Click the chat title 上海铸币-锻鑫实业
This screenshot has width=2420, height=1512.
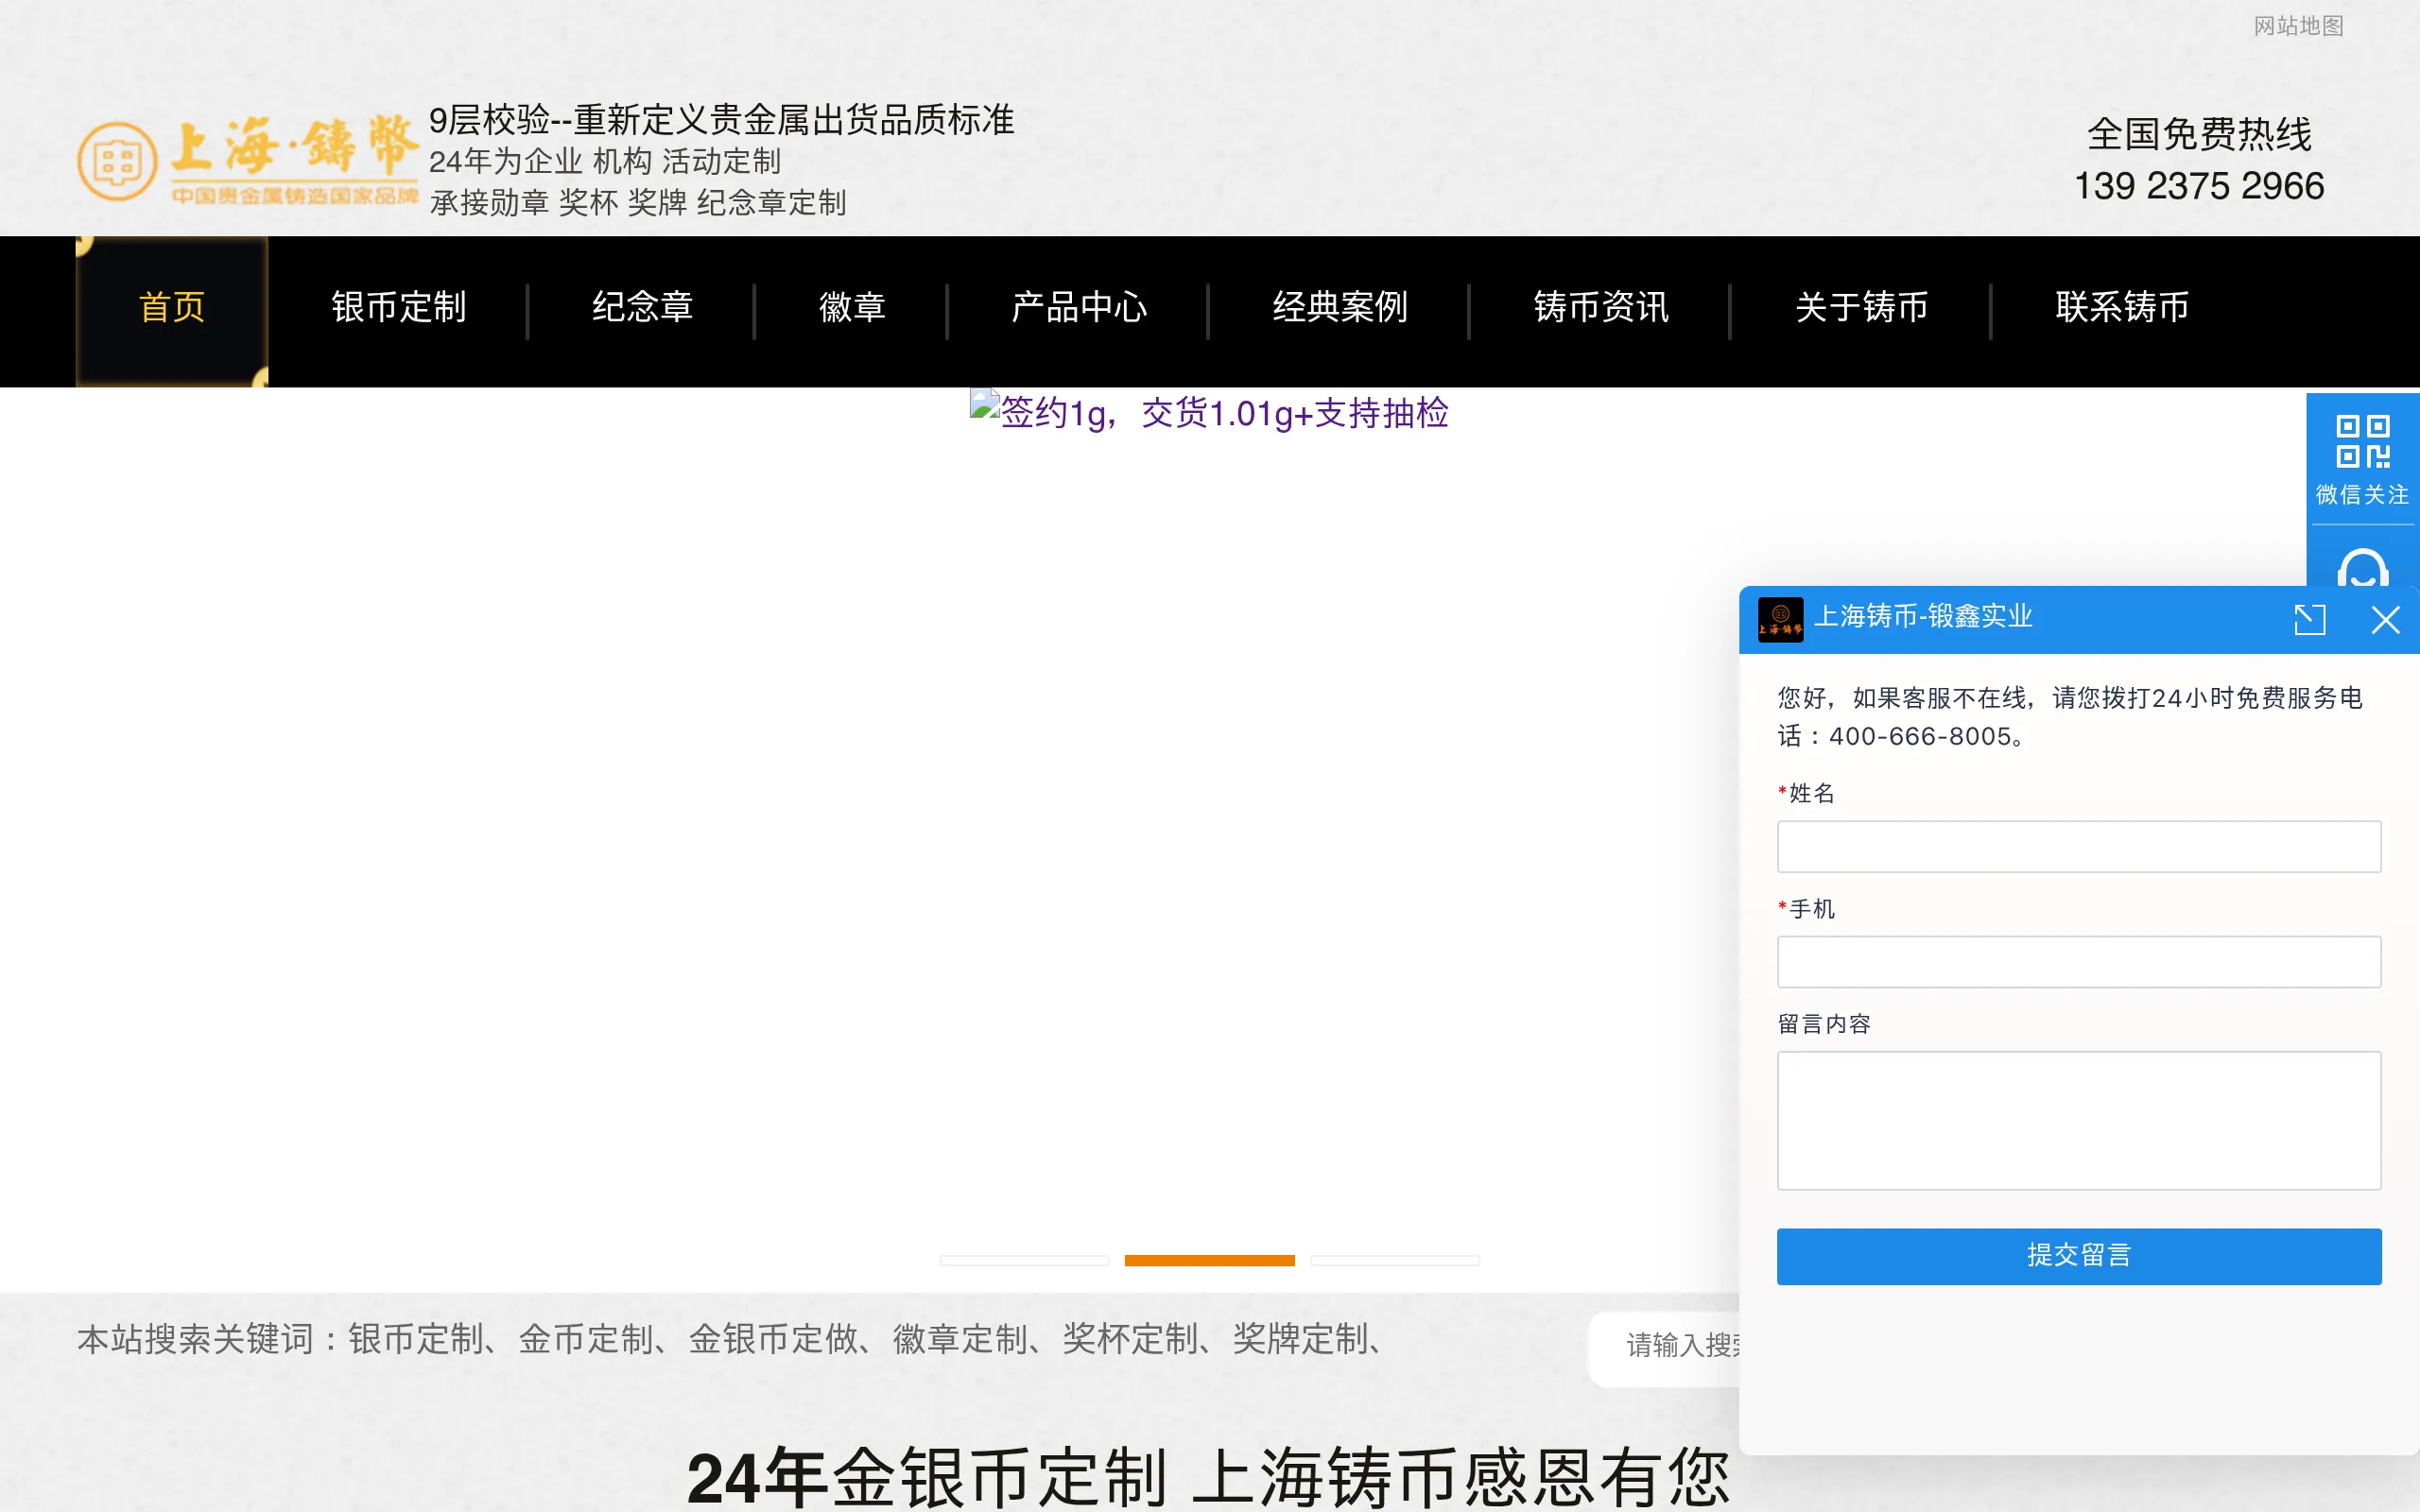click(x=1923, y=616)
